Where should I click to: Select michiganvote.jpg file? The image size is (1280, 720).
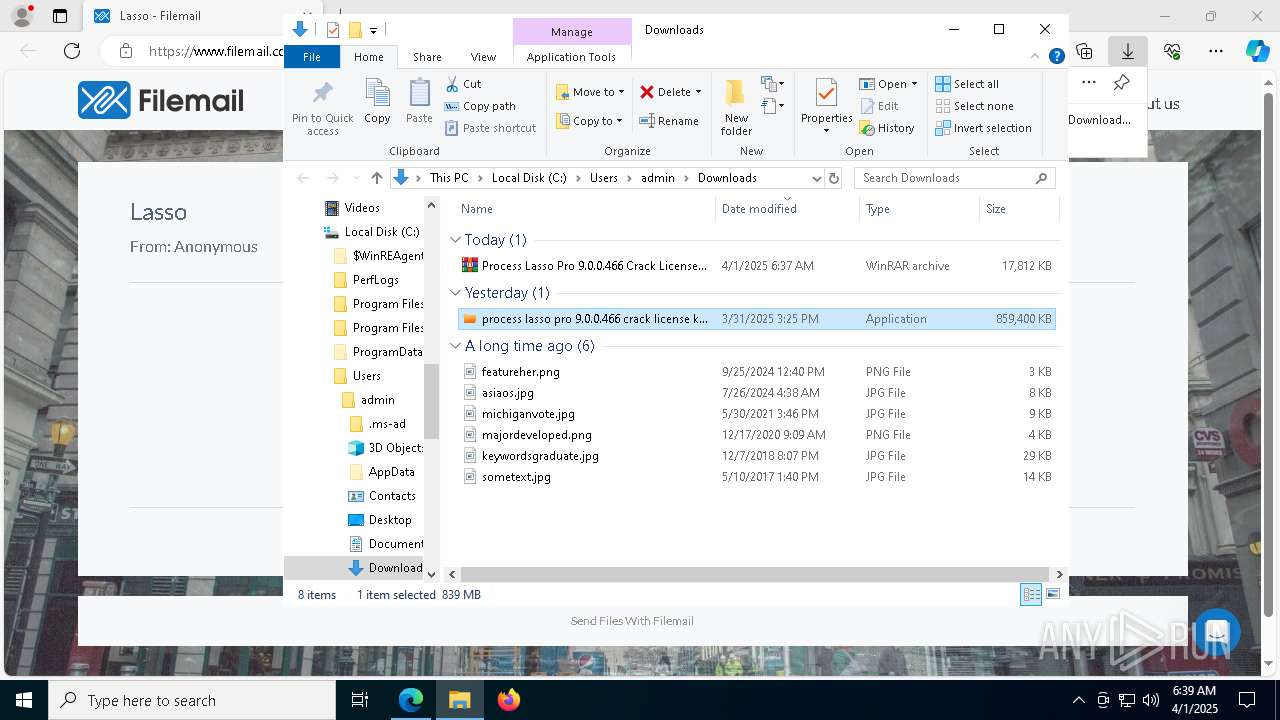tap(757, 414)
